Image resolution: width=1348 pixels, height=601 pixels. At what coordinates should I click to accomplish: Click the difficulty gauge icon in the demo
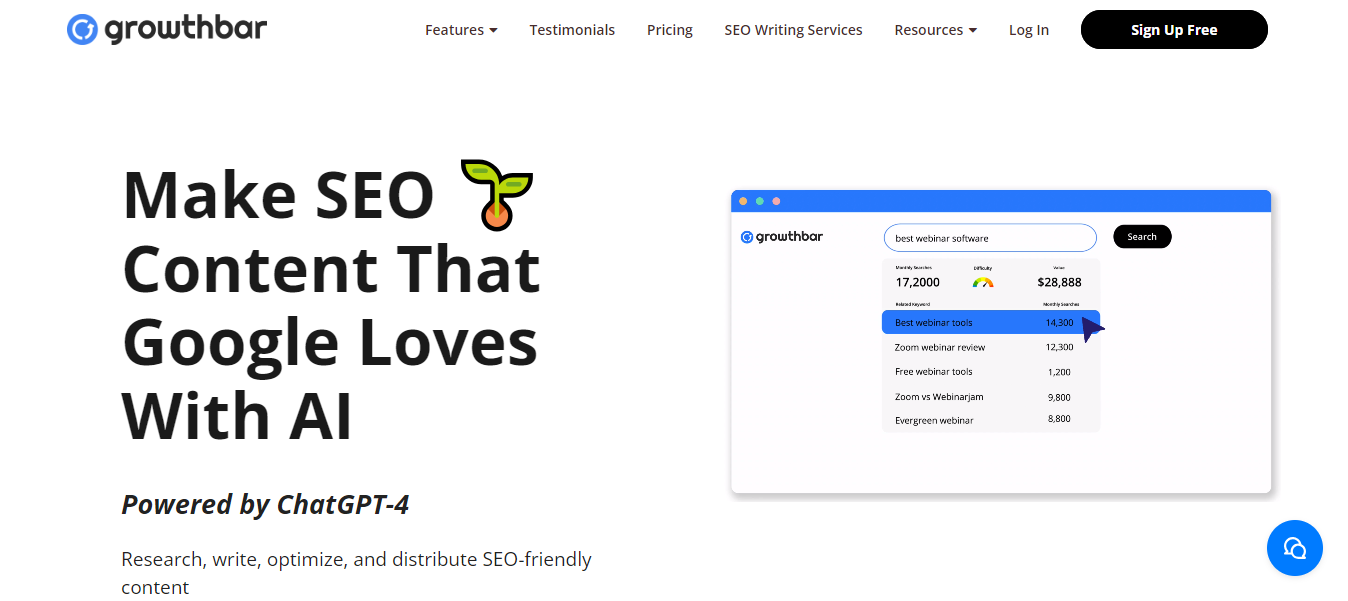(x=983, y=282)
